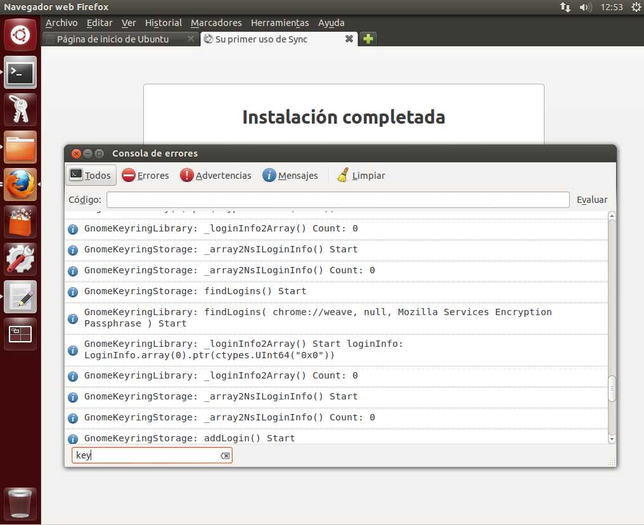This screenshot has width=644, height=525.
Task: Click the Firefox launcher icon
Action: [x=20, y=184]
